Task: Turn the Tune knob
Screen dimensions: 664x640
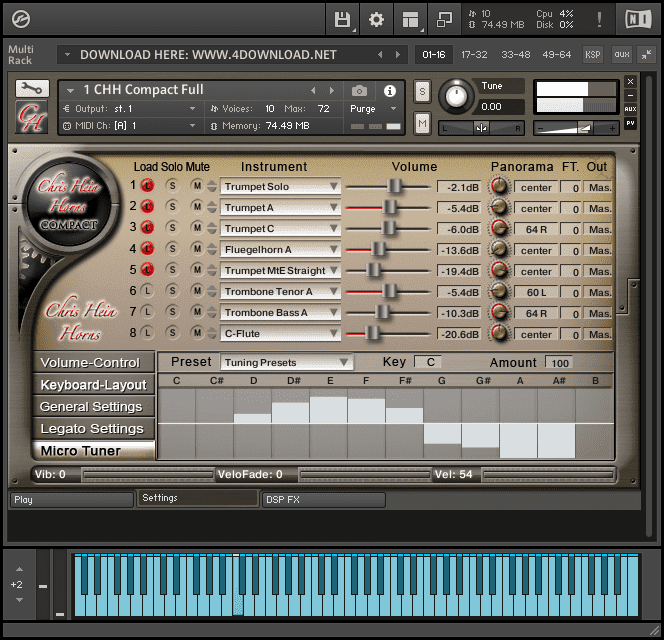Action: coord(456,96)
